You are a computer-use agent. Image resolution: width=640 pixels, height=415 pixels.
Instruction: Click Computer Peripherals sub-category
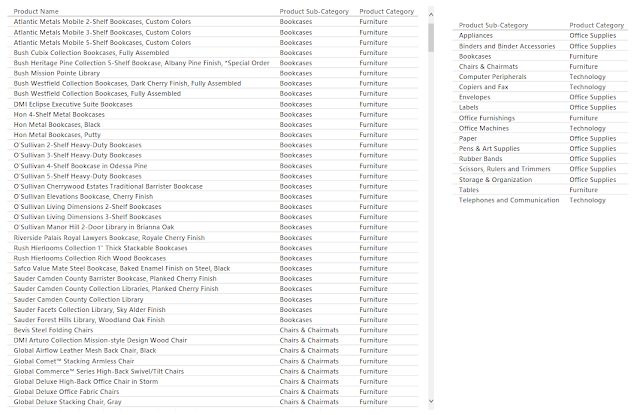point(492,77)
